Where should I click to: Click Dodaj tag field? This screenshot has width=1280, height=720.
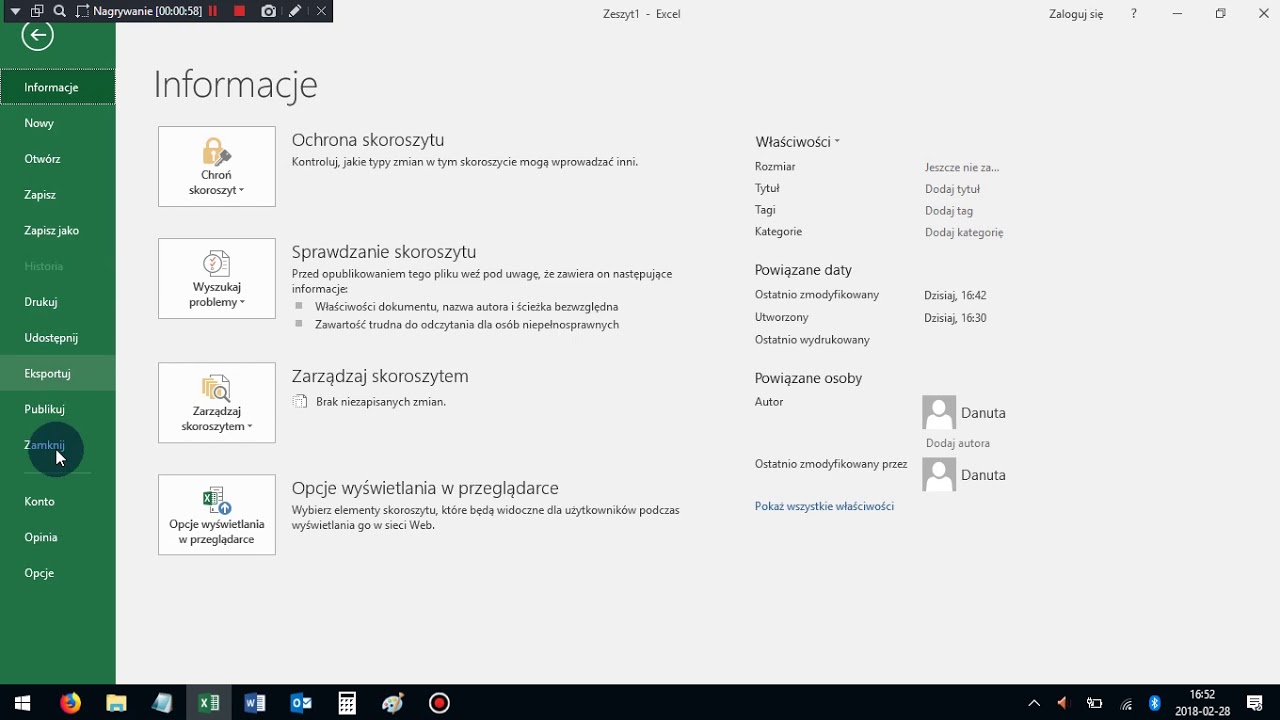click(x=949, y=211)
